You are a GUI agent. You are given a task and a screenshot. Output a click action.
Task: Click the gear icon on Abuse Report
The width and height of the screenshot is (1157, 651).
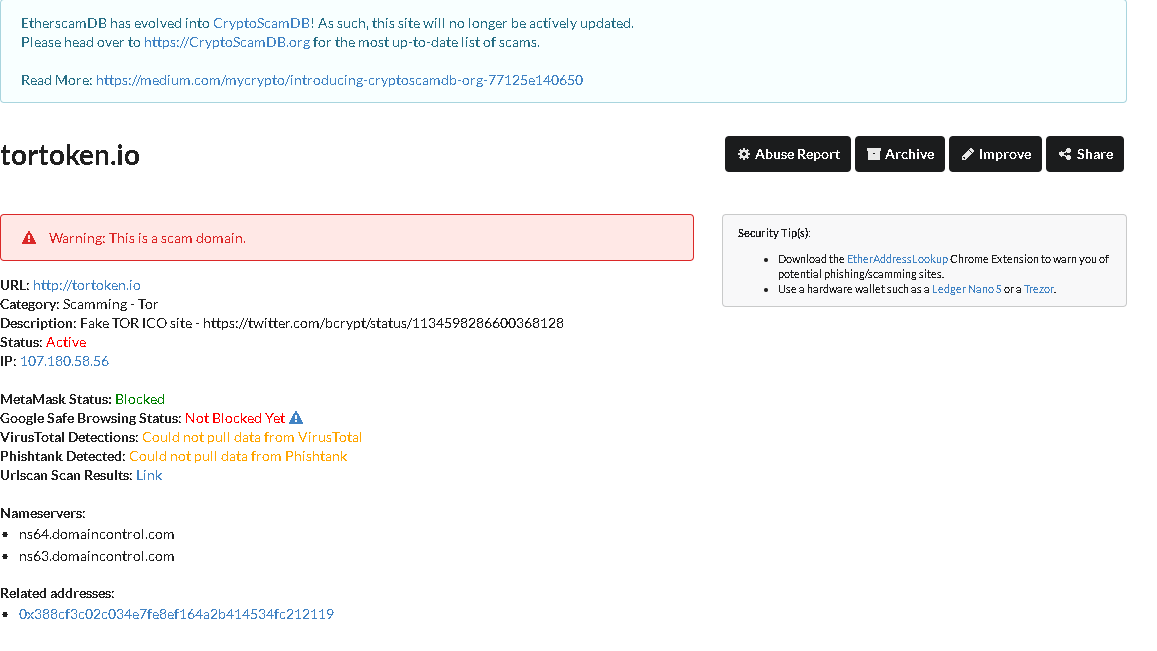point(744,154)
